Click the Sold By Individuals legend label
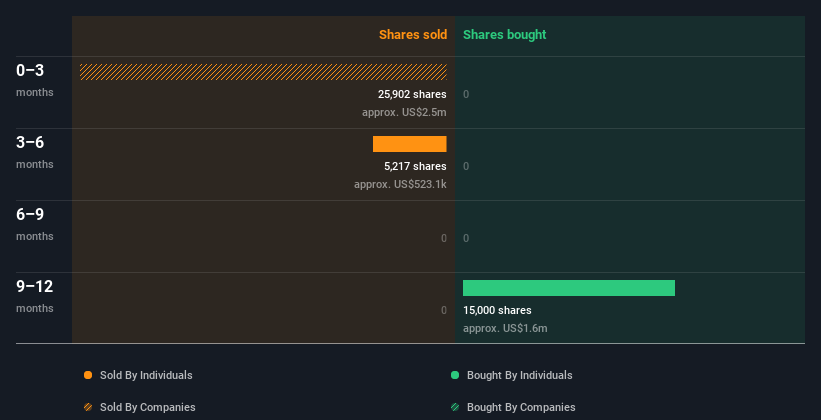This screenshot has width=821, height=420. point(146,375)
